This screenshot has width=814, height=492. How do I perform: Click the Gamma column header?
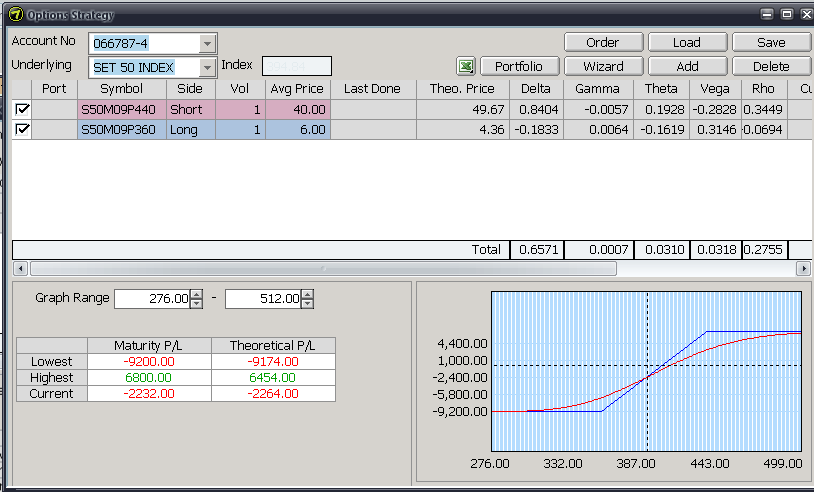coord(598,89)
